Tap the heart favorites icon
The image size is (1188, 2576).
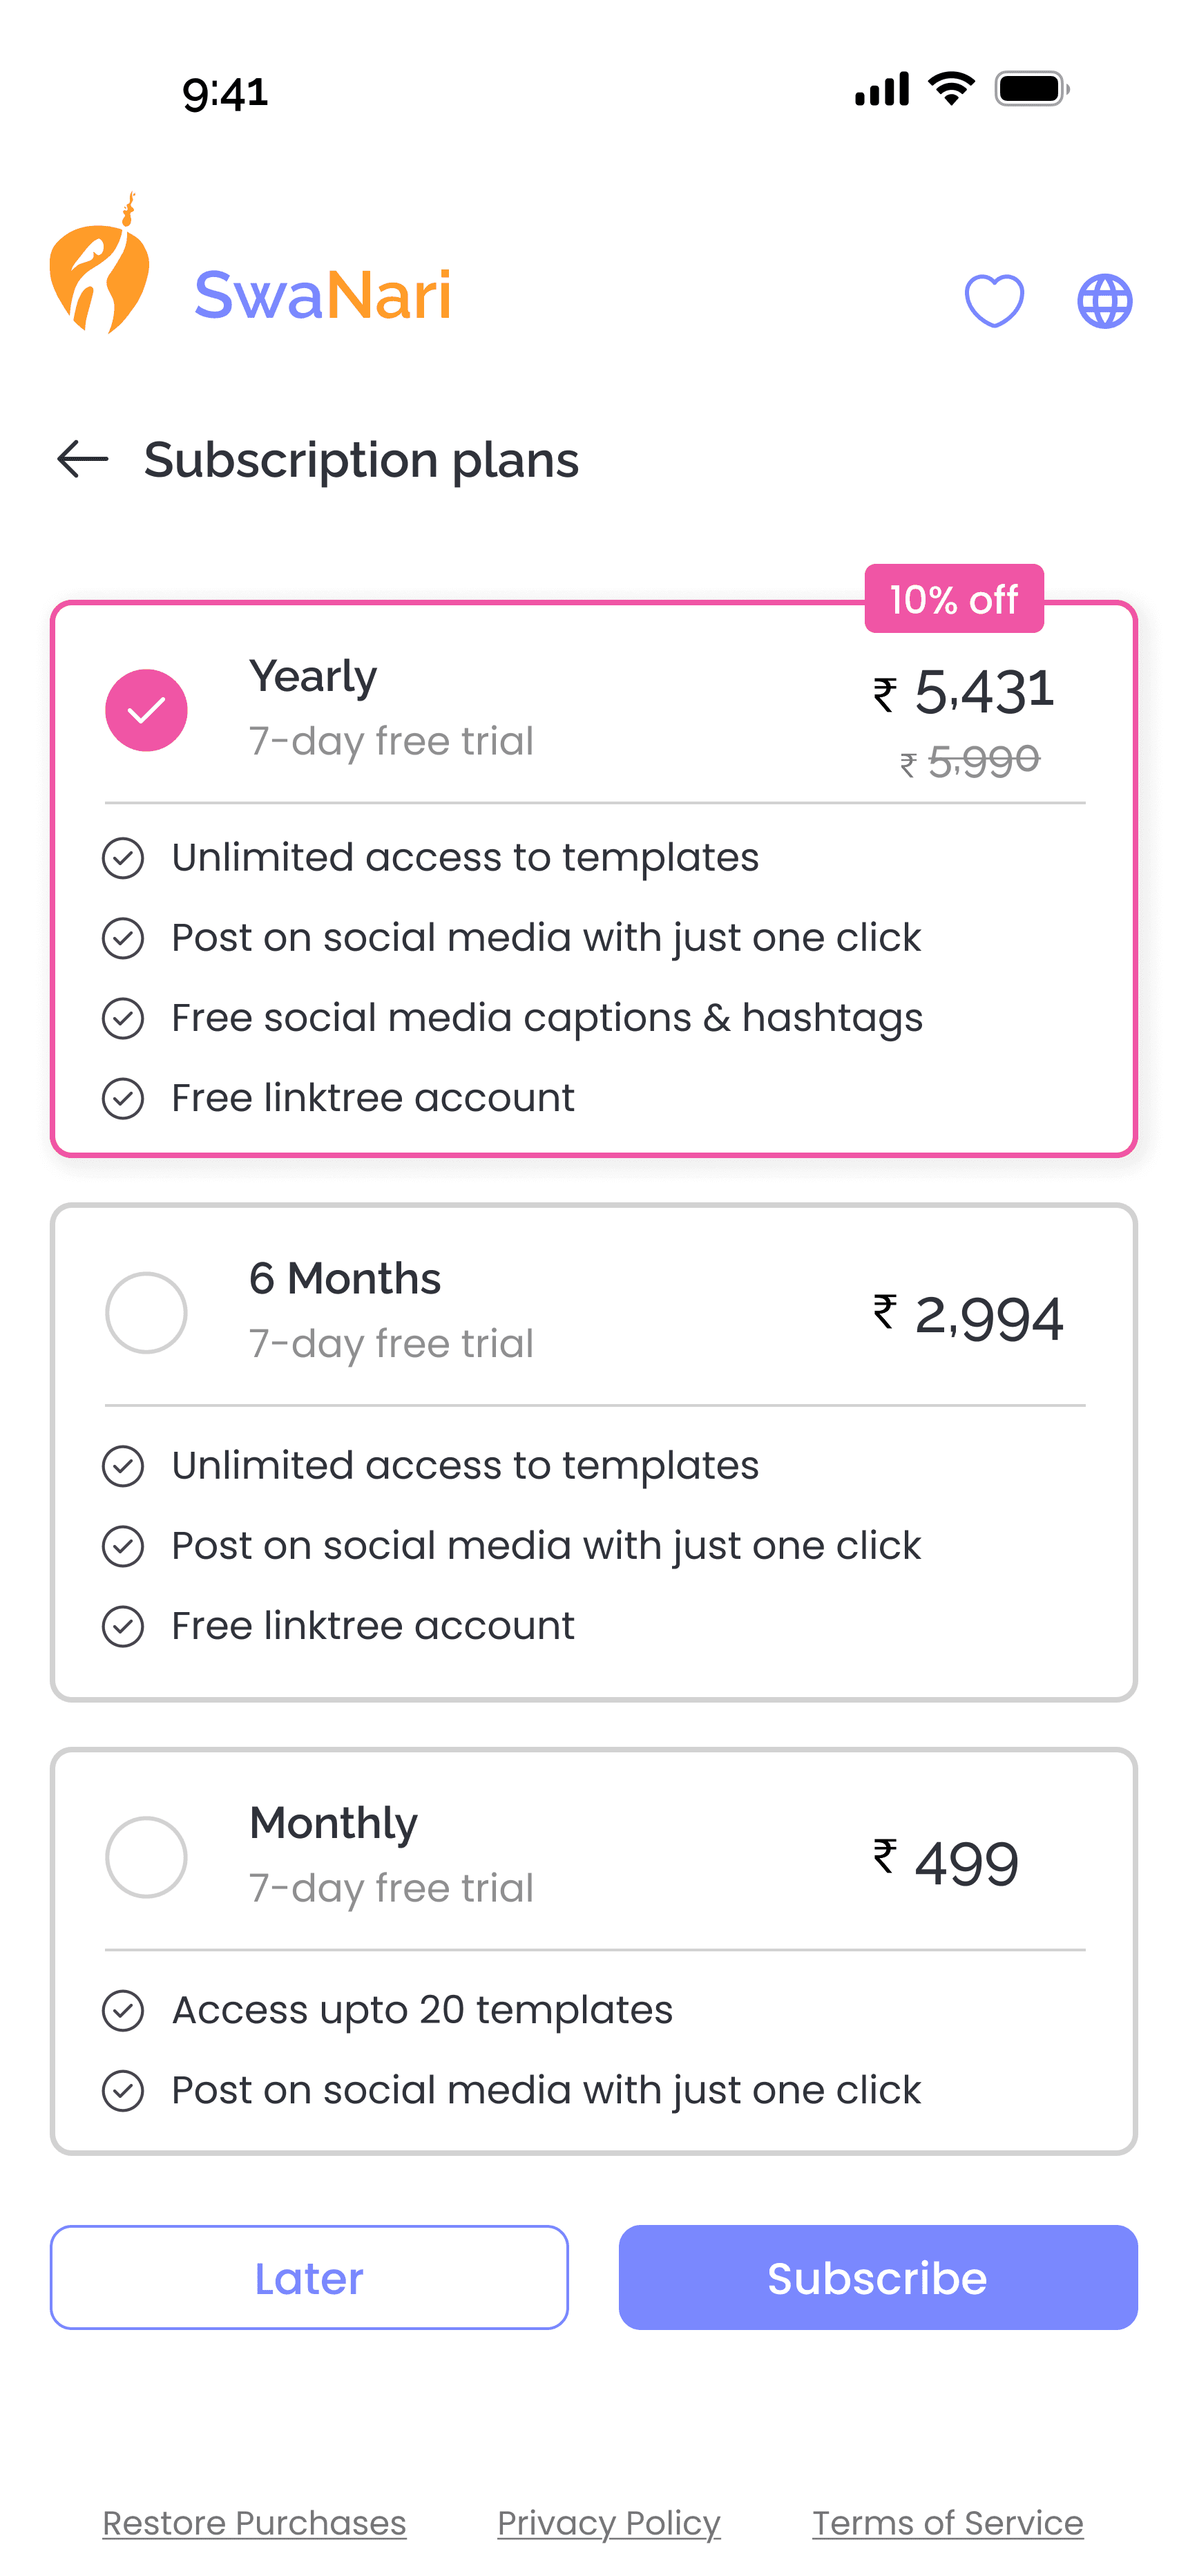994,300
